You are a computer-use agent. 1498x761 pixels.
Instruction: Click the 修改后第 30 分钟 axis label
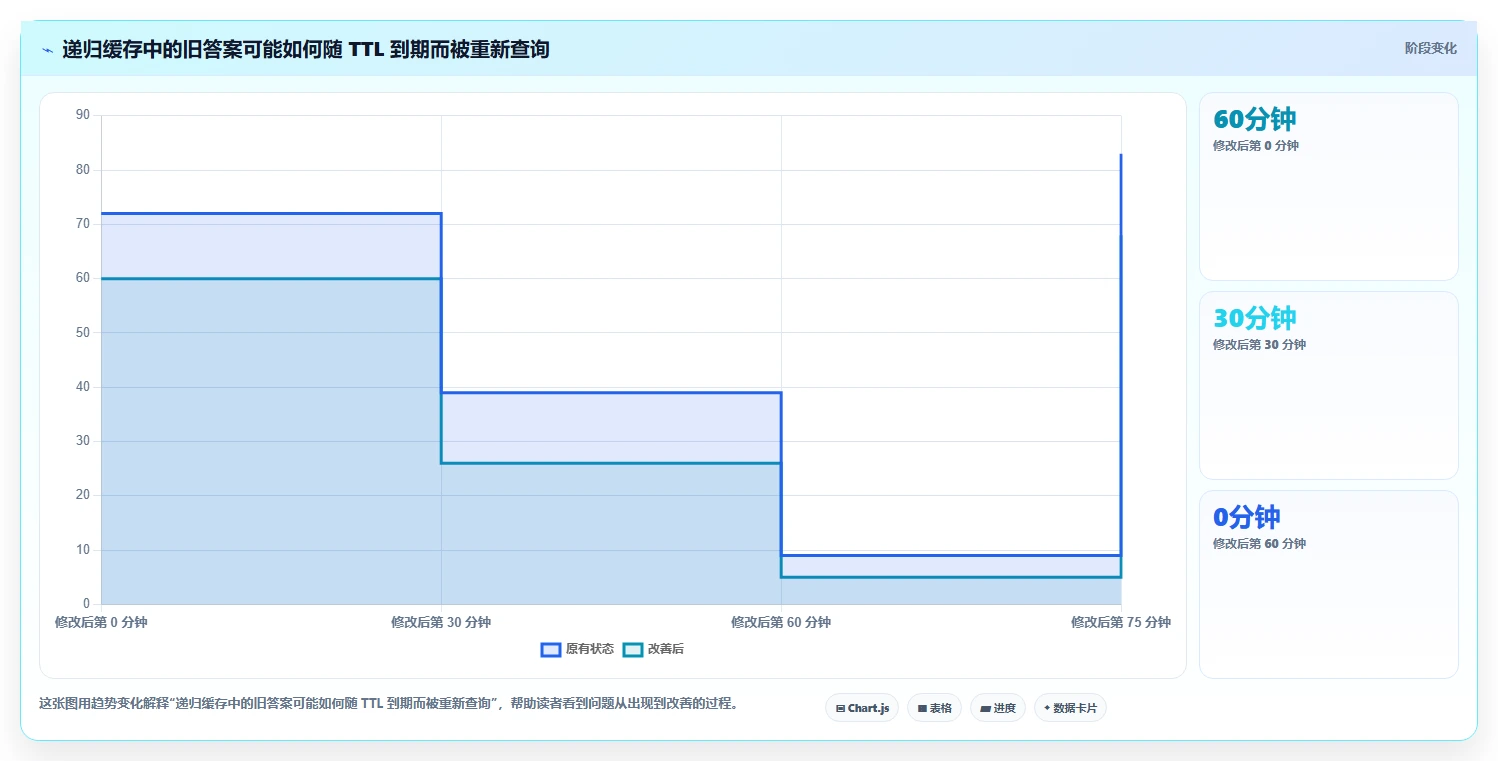click(441, 622)
